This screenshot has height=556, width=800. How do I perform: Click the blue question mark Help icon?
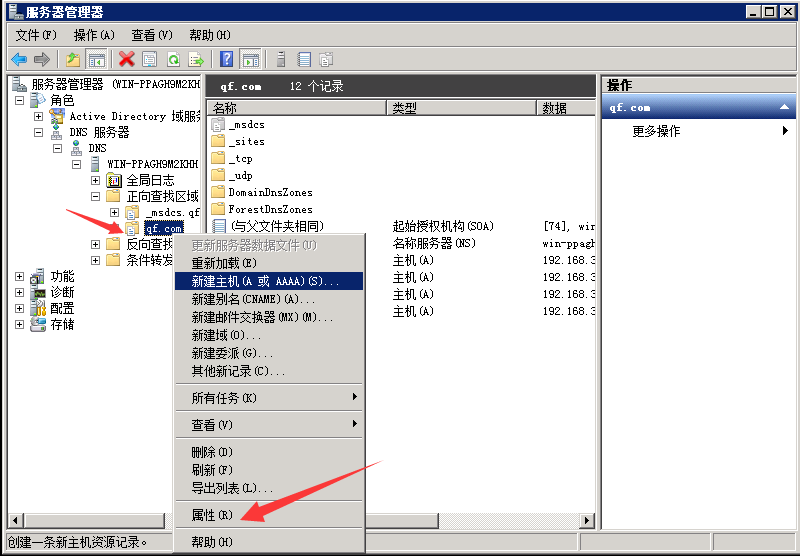227,60
